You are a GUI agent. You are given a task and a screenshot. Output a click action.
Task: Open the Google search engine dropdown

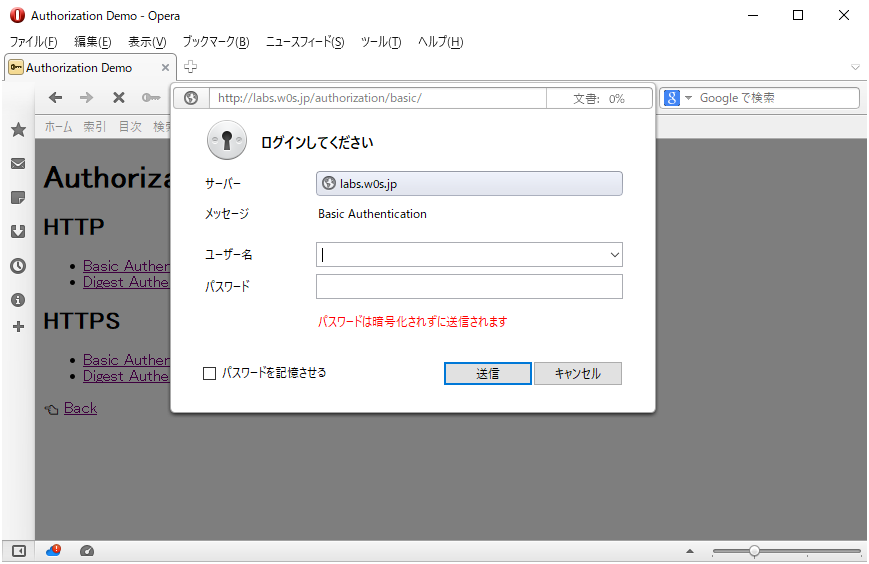[x=676, y=98]
